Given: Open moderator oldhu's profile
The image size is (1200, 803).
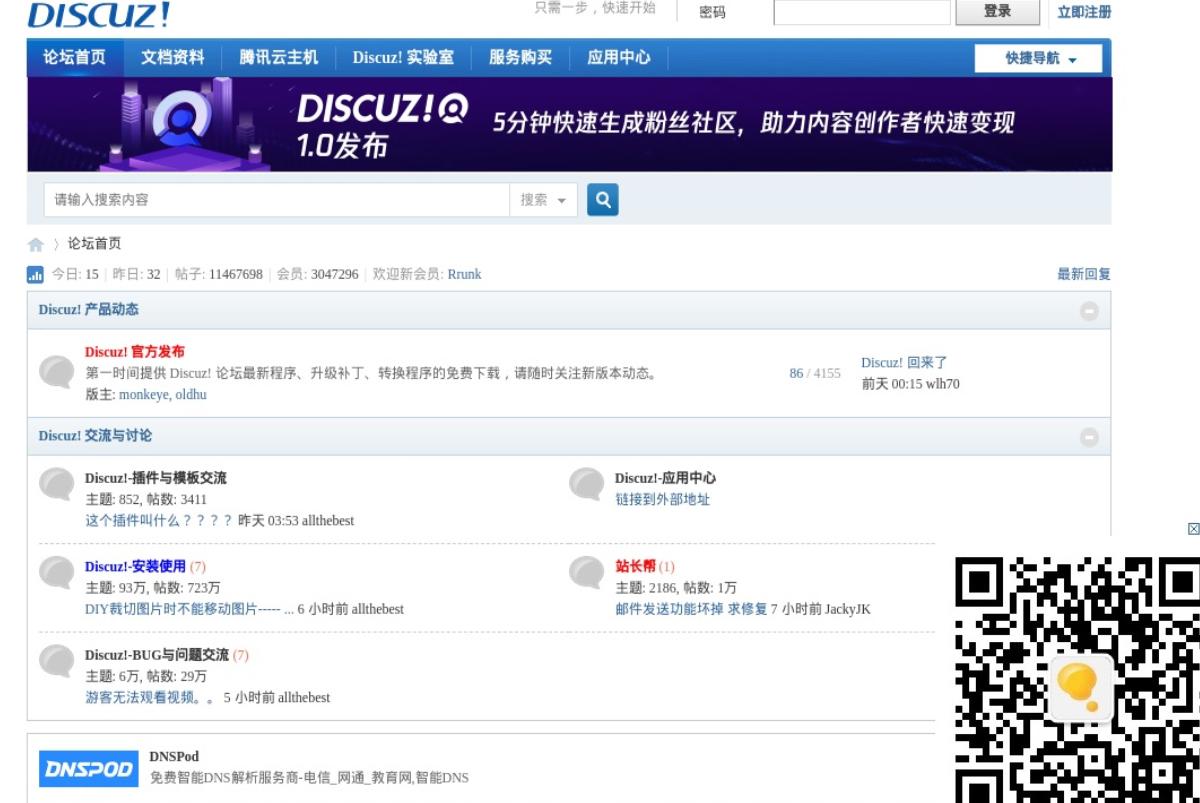Looking at the screenshot, I should tap(191, 395).
